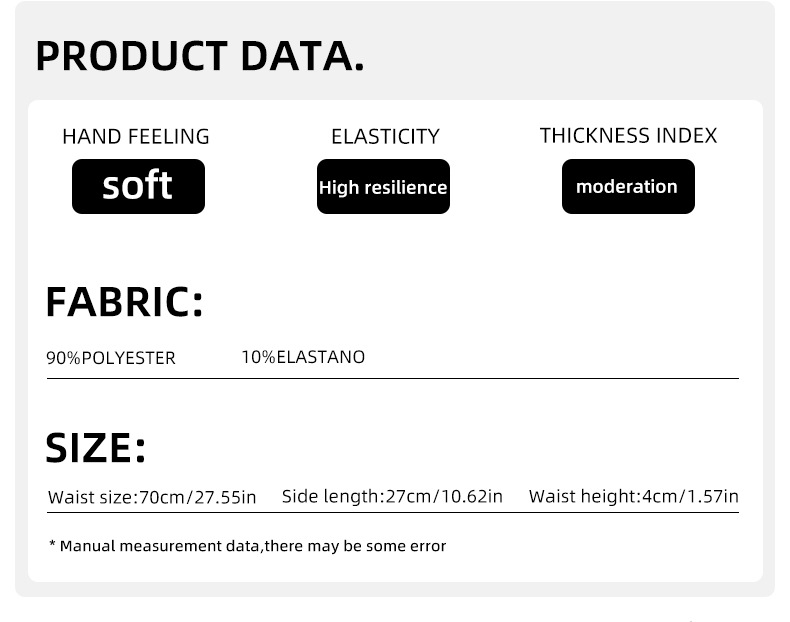
Task: Click the 'HAND FEELING' label
Action: [136, 136]
